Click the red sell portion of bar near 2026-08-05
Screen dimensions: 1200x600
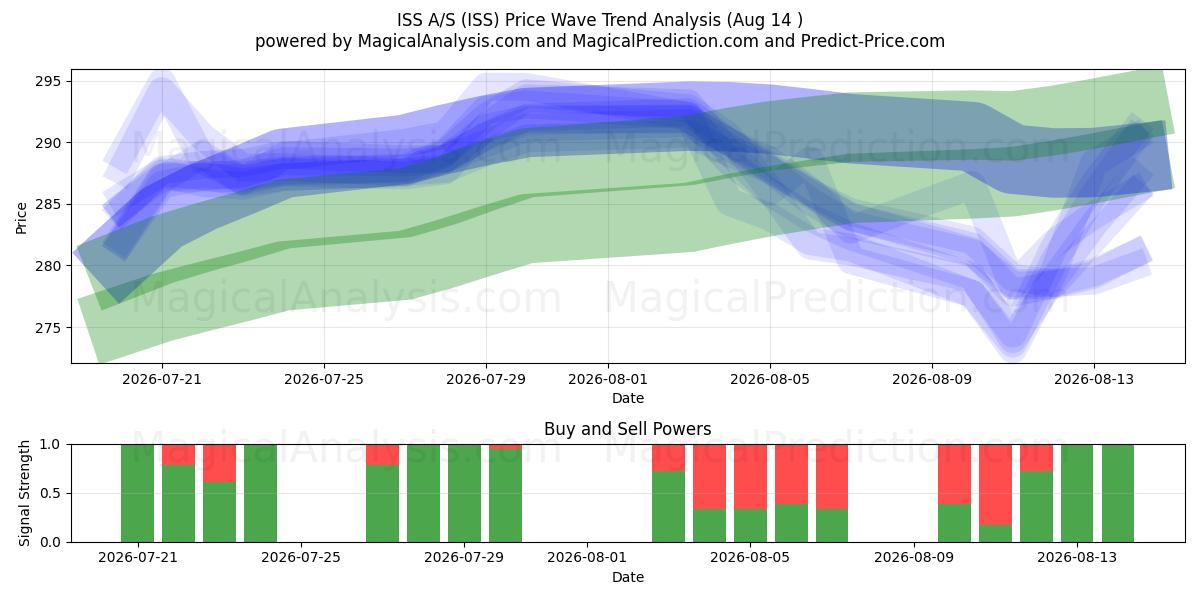(750, 477)
